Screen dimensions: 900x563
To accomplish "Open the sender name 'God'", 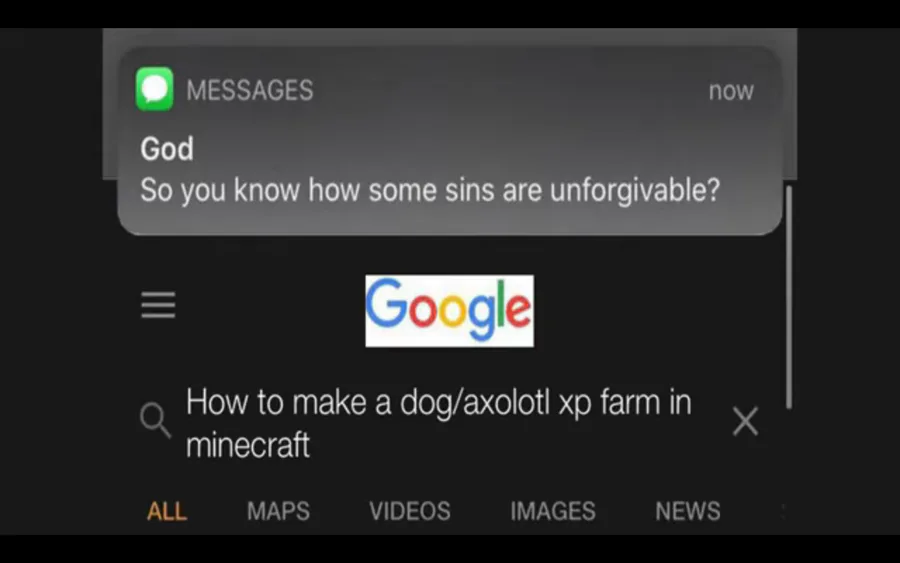I will click(167, 149).
